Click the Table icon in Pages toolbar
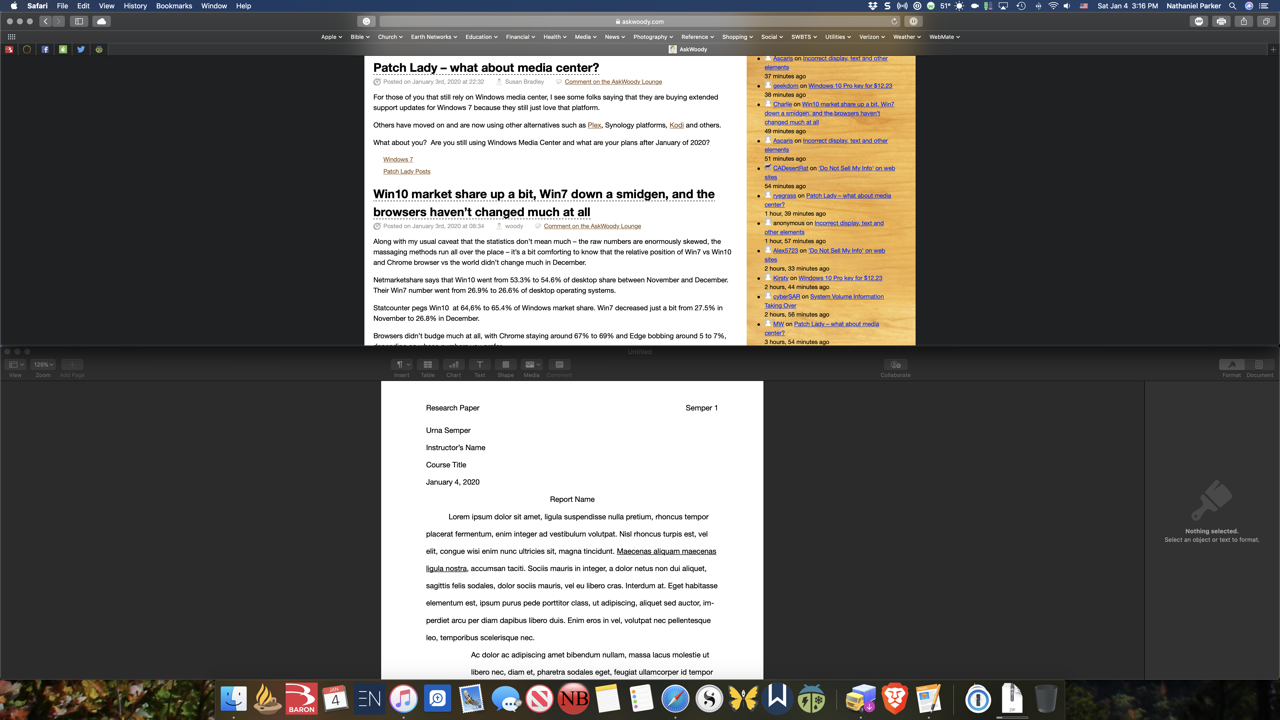This screenshot has width=1280, height=720. [427, 365]
